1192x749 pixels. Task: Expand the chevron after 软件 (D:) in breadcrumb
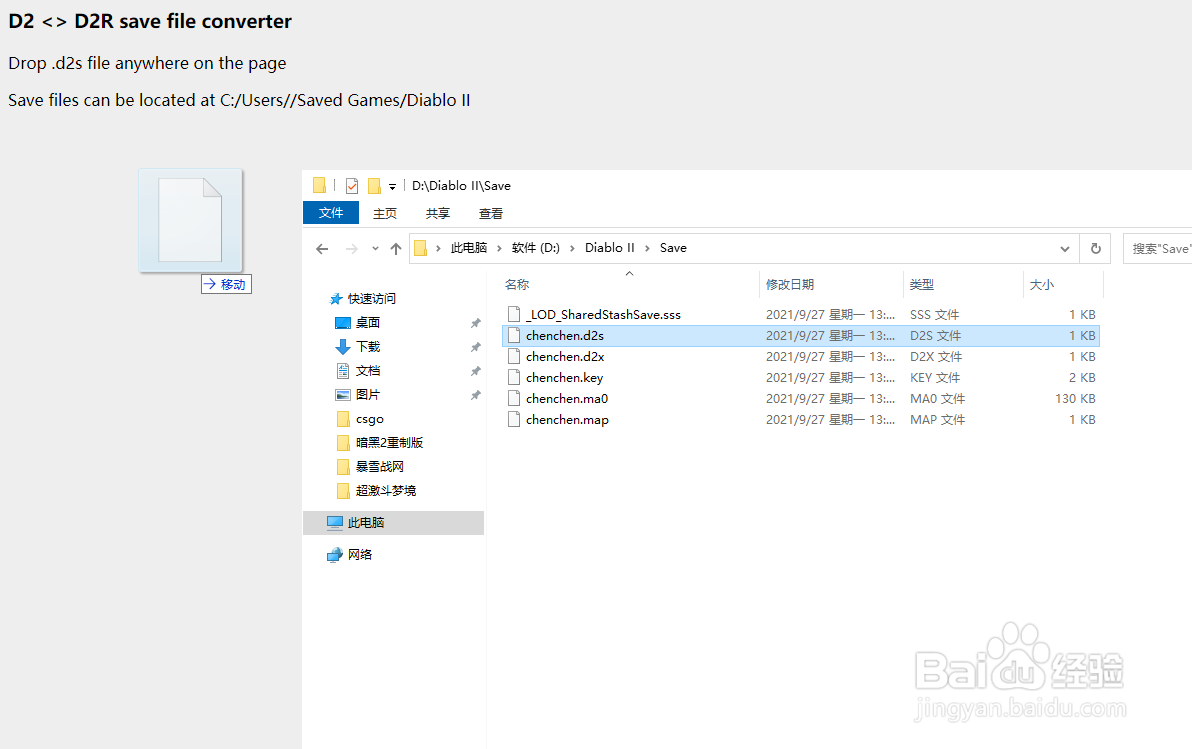pos(572,248)
